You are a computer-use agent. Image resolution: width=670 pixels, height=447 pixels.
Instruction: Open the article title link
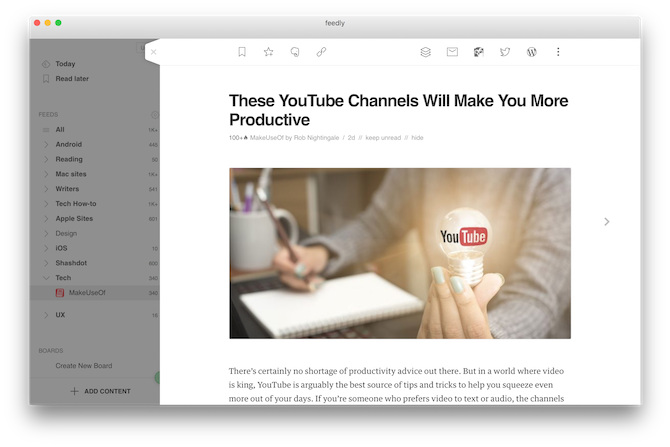[399, 110]
